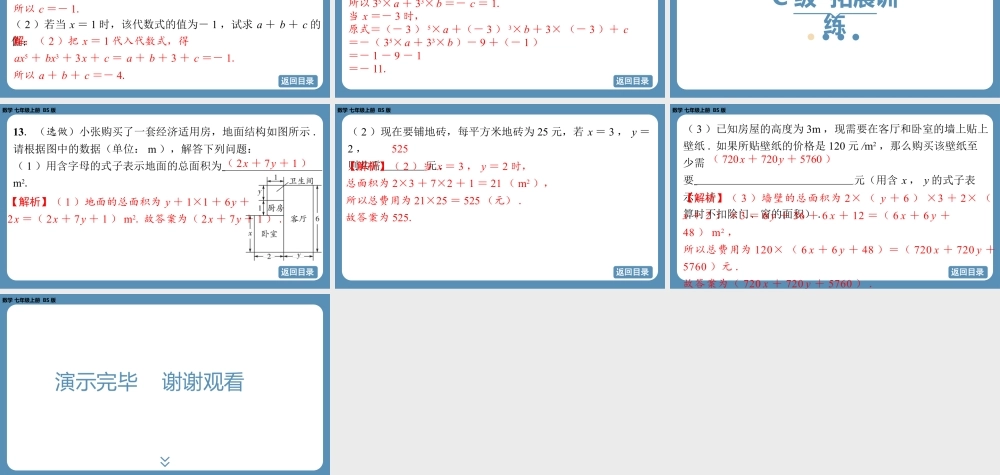Click 返回目录 on the question 13 floor plan slide

[297, 272]
